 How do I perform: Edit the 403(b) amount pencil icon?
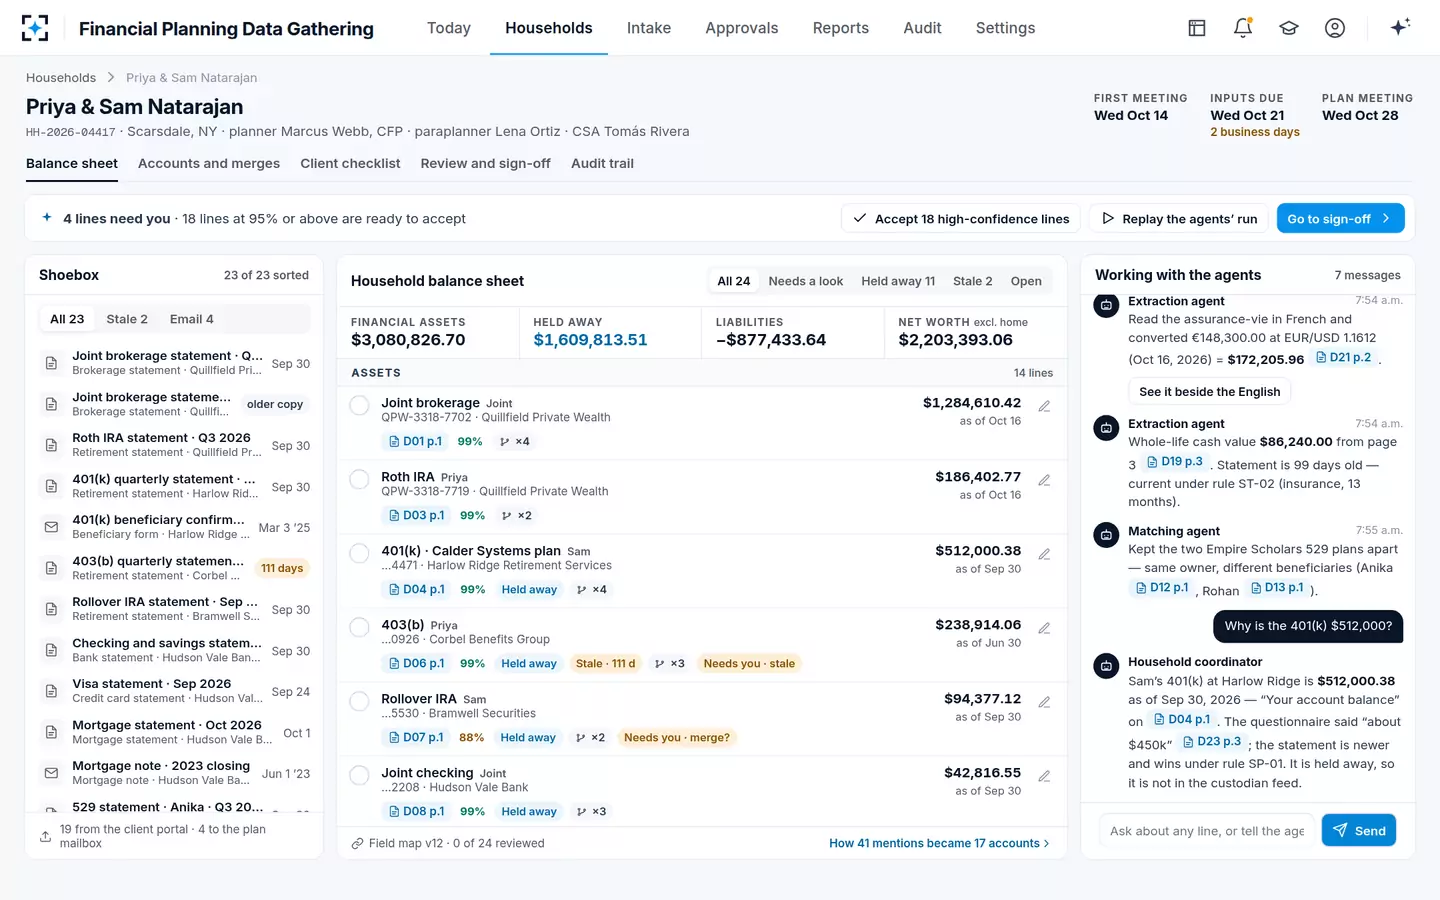pos(1044,628)
